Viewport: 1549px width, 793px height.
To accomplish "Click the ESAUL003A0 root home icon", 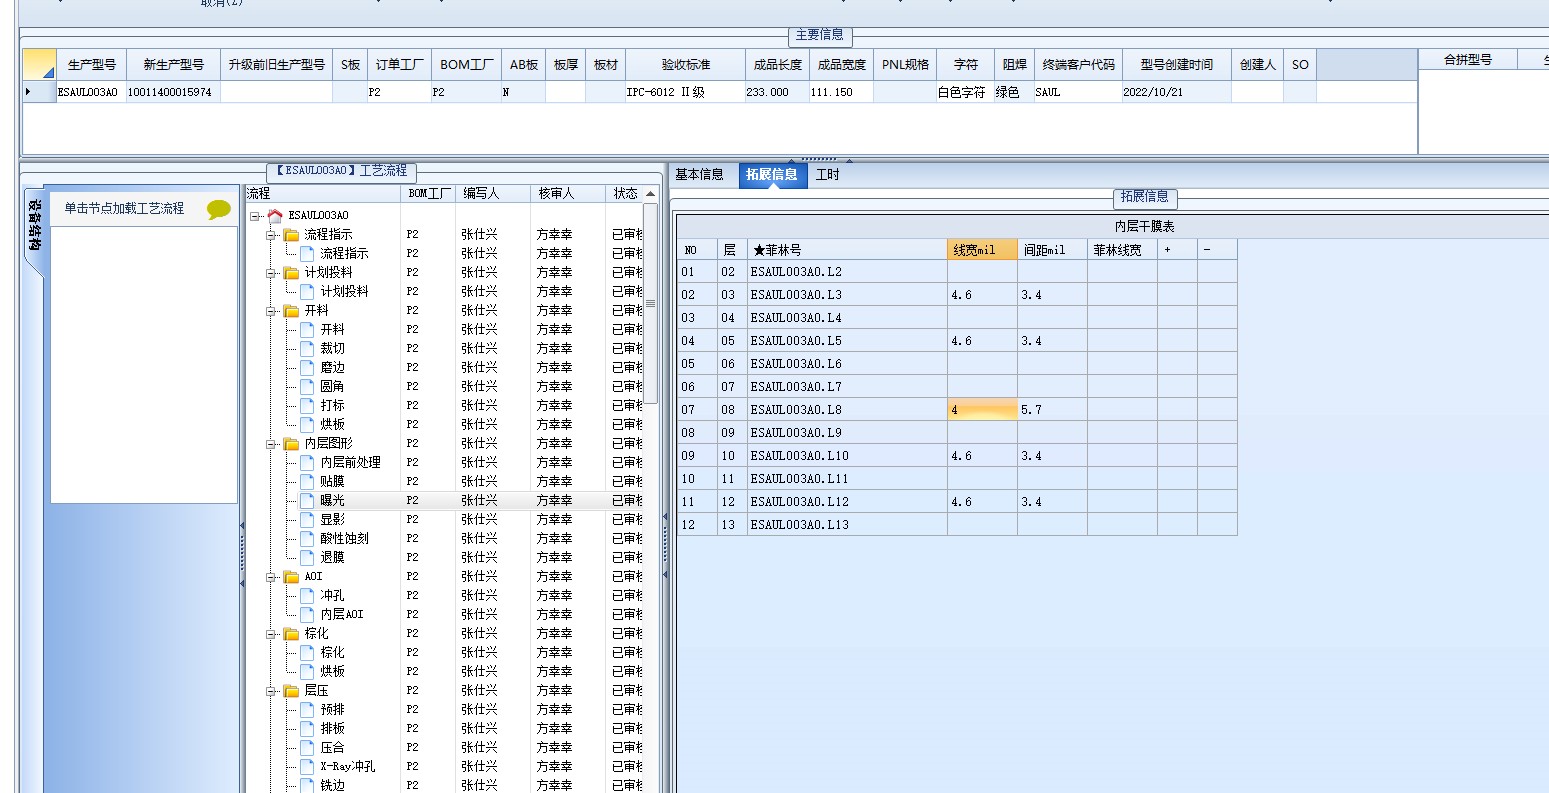I will click(275, 215).
